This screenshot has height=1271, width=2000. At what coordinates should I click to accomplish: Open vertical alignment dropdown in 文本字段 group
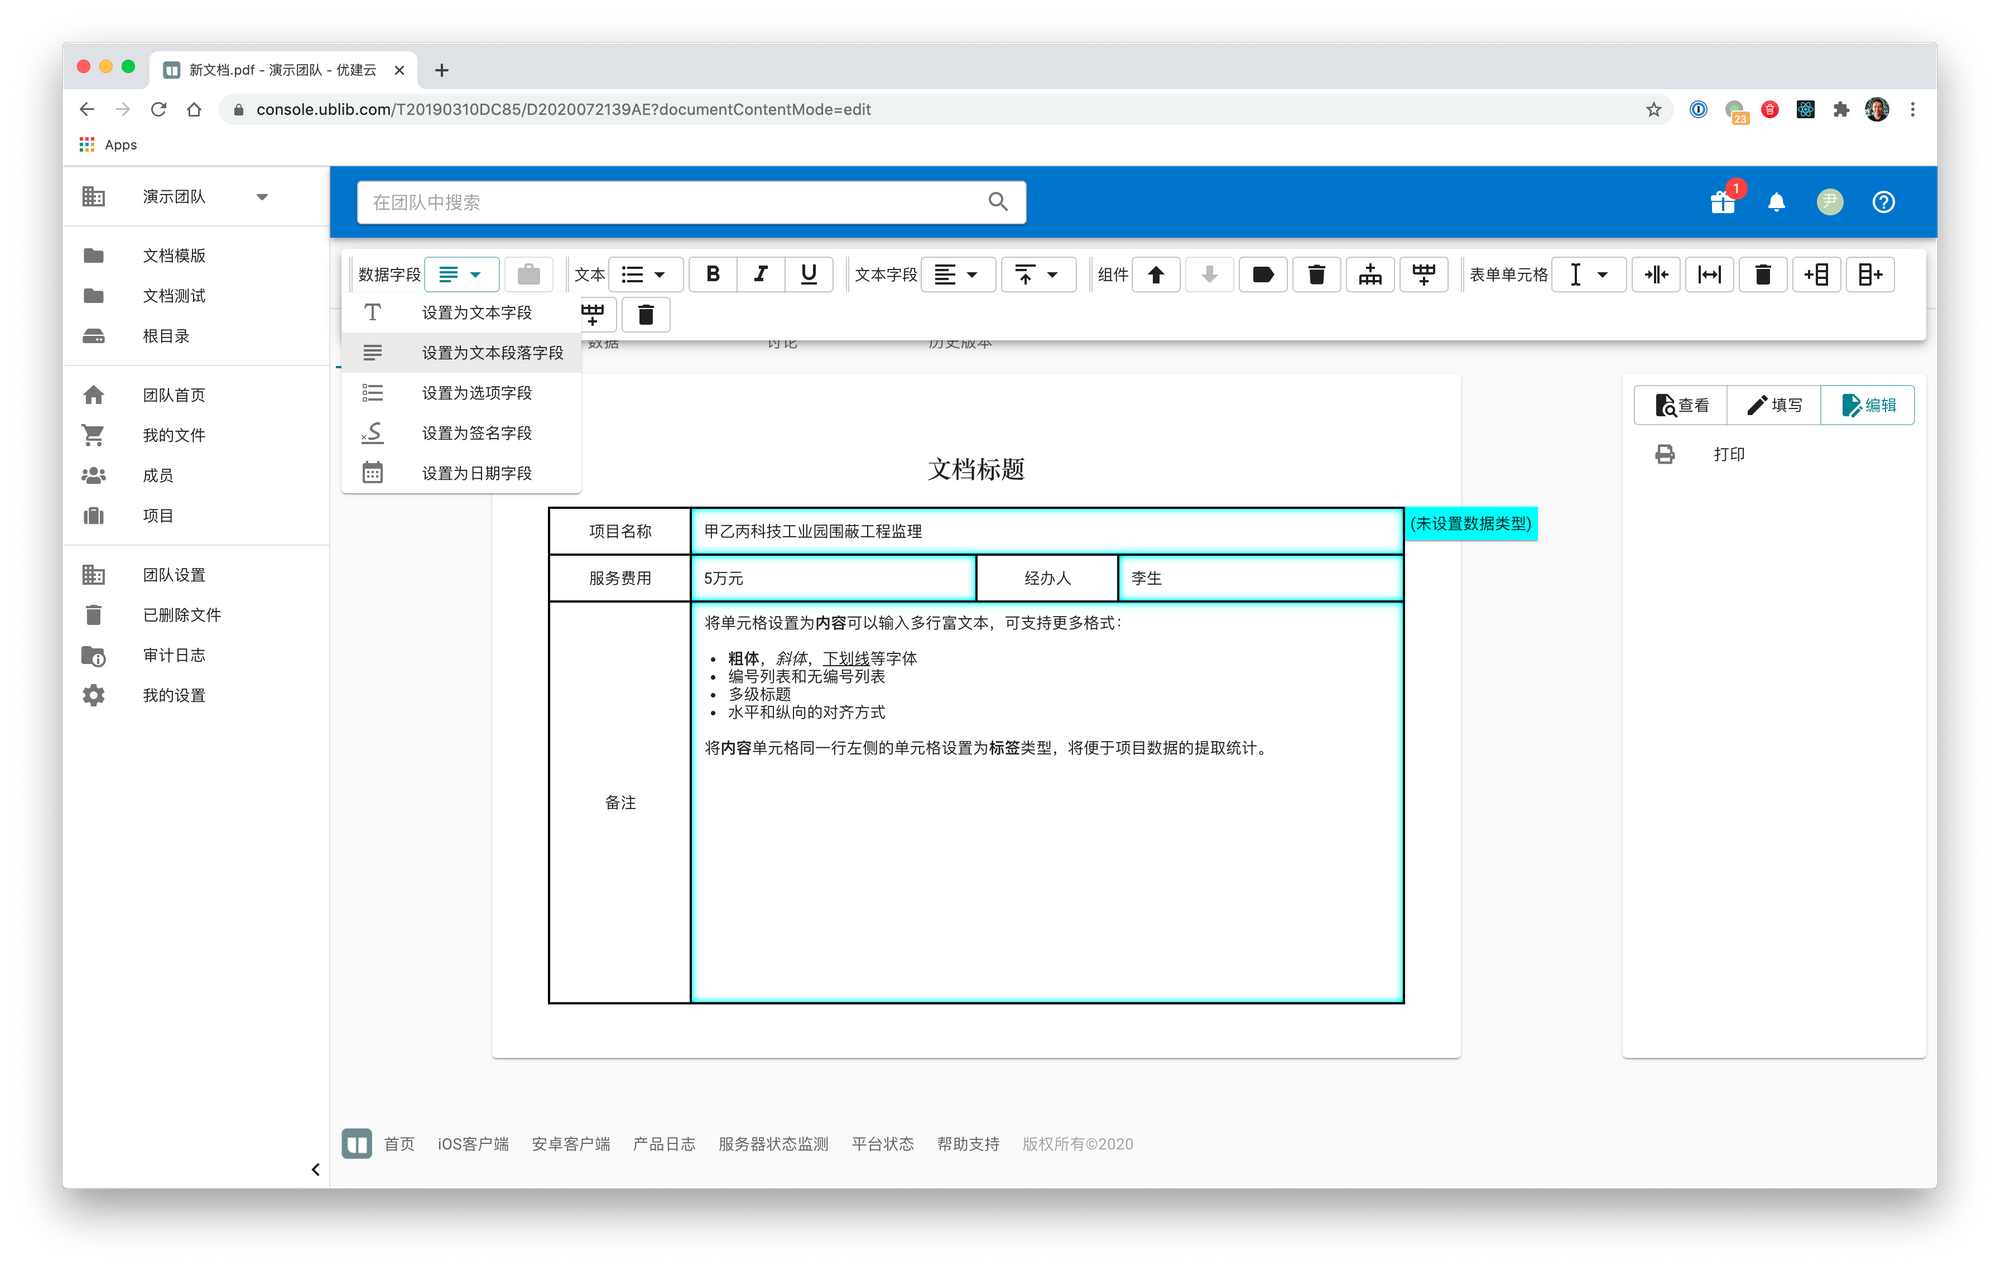[1037, 274]
